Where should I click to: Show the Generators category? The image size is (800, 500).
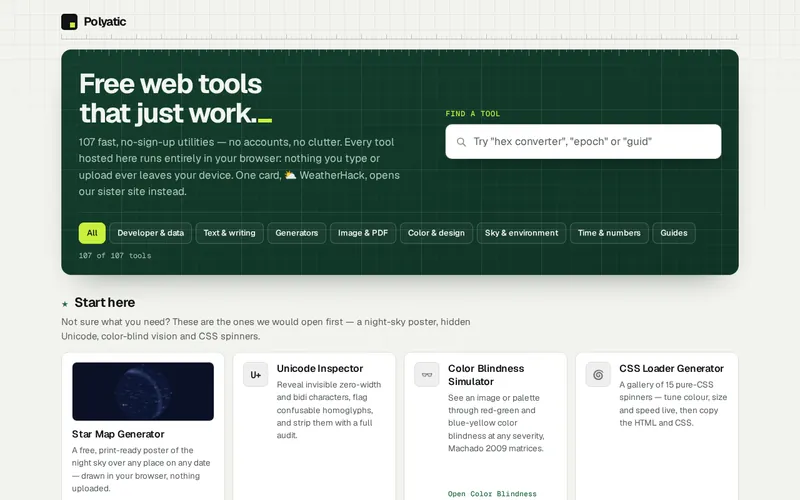coord(296,233)
